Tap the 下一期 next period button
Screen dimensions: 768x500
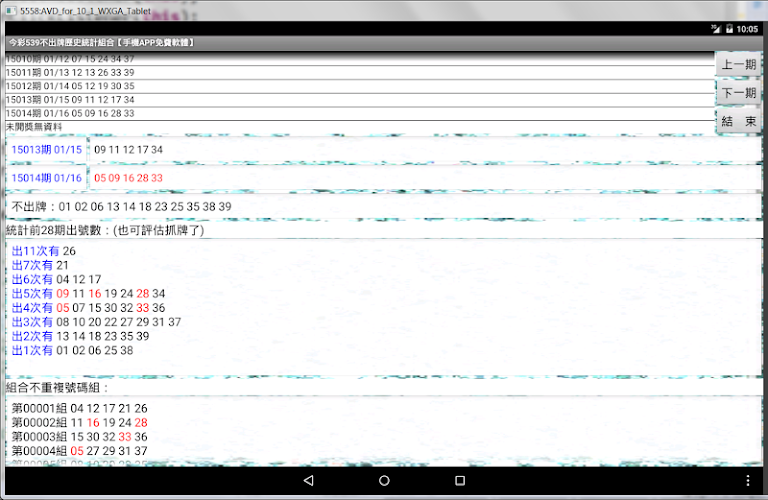click(739, 93)
